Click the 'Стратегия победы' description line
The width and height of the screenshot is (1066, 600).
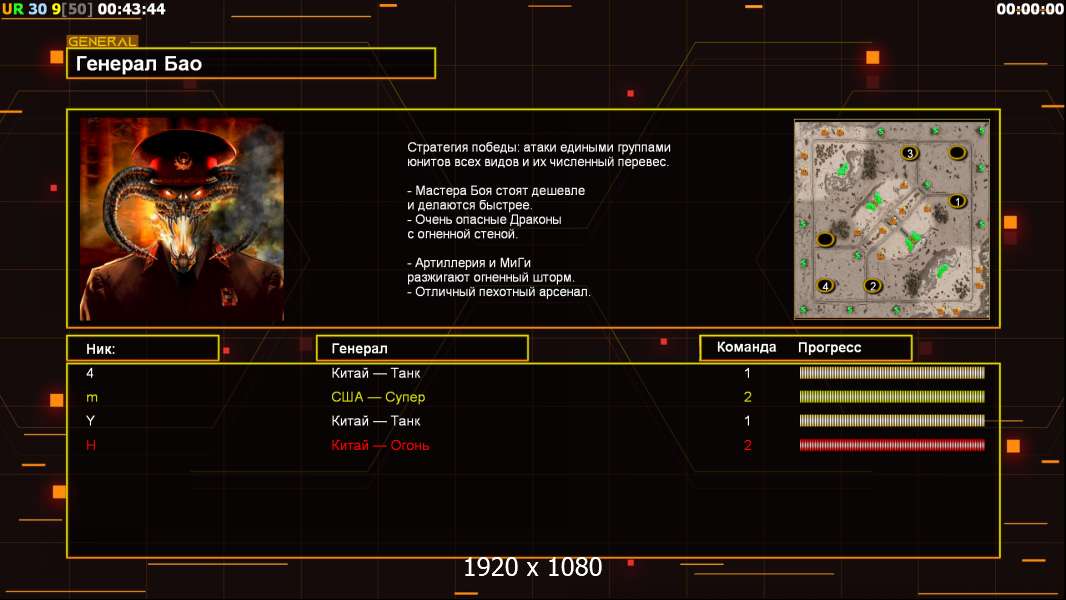(x=539, y=147)
